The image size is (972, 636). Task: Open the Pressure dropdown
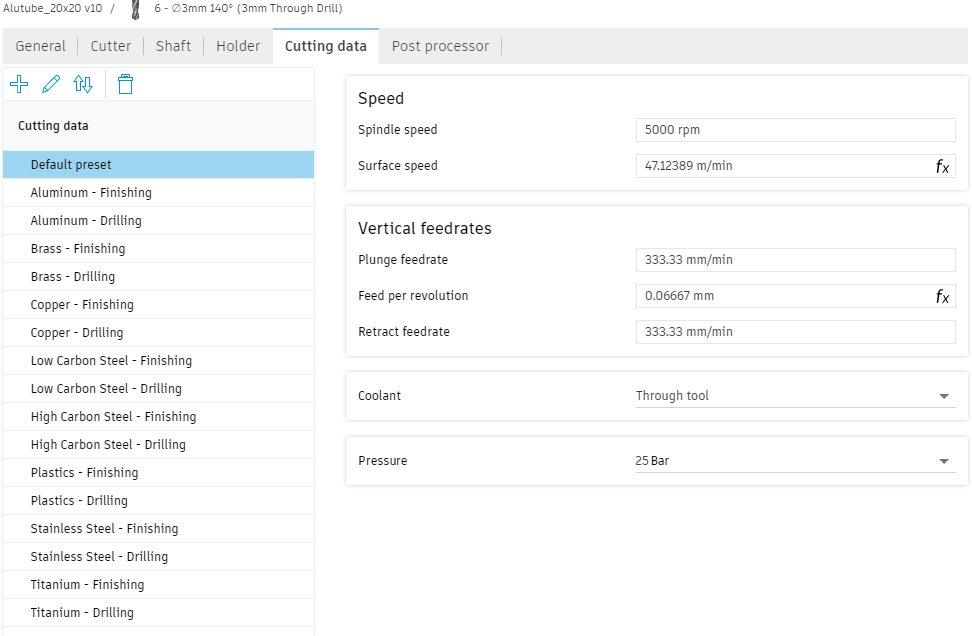[x=795, y=461]
